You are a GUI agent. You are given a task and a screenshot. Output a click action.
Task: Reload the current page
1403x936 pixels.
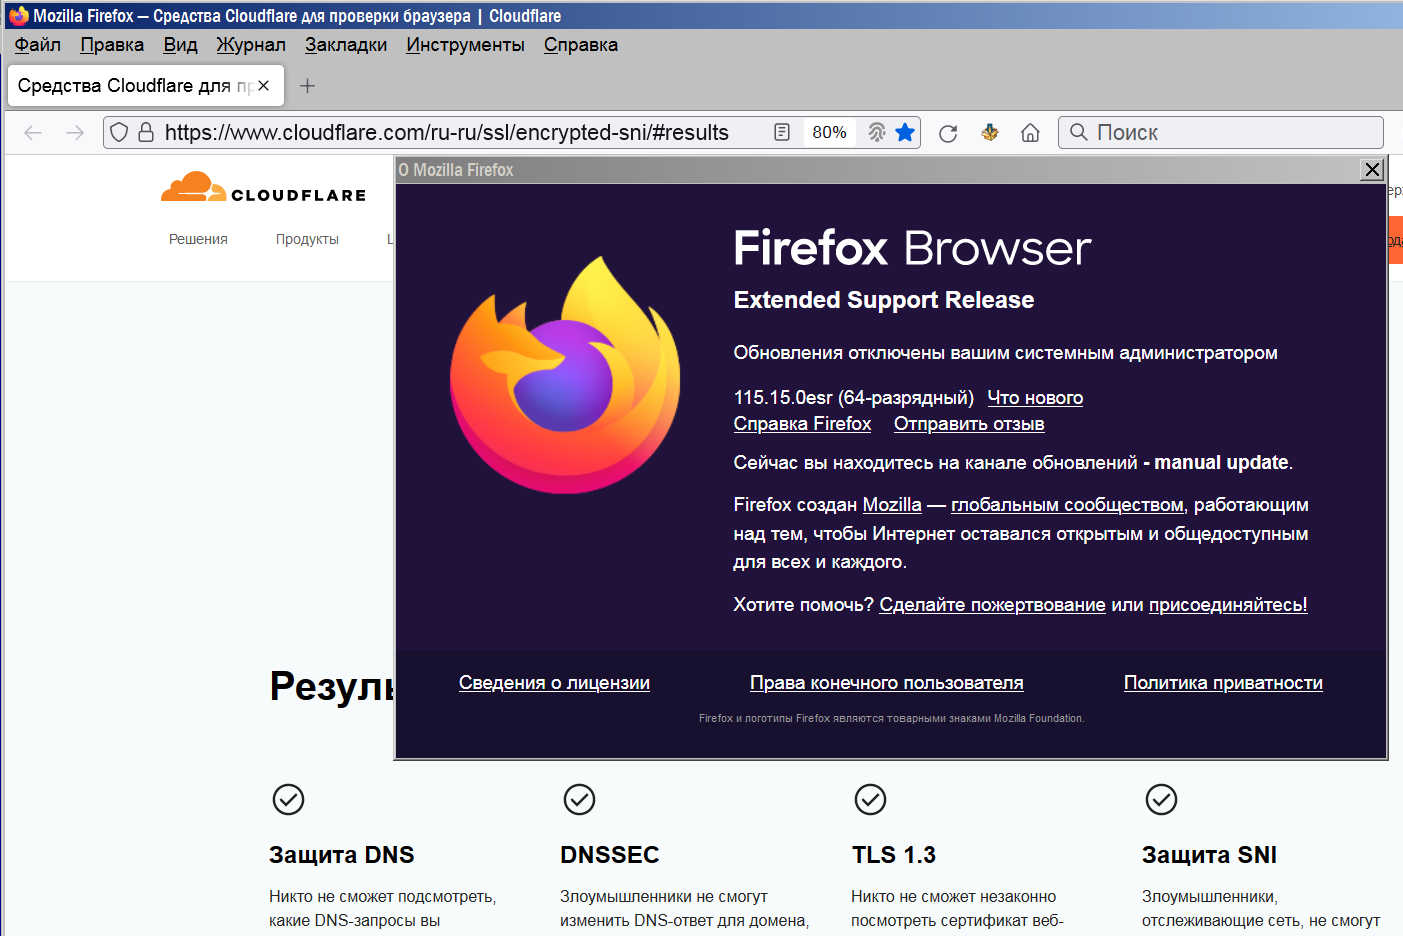(x=948, y=133)
